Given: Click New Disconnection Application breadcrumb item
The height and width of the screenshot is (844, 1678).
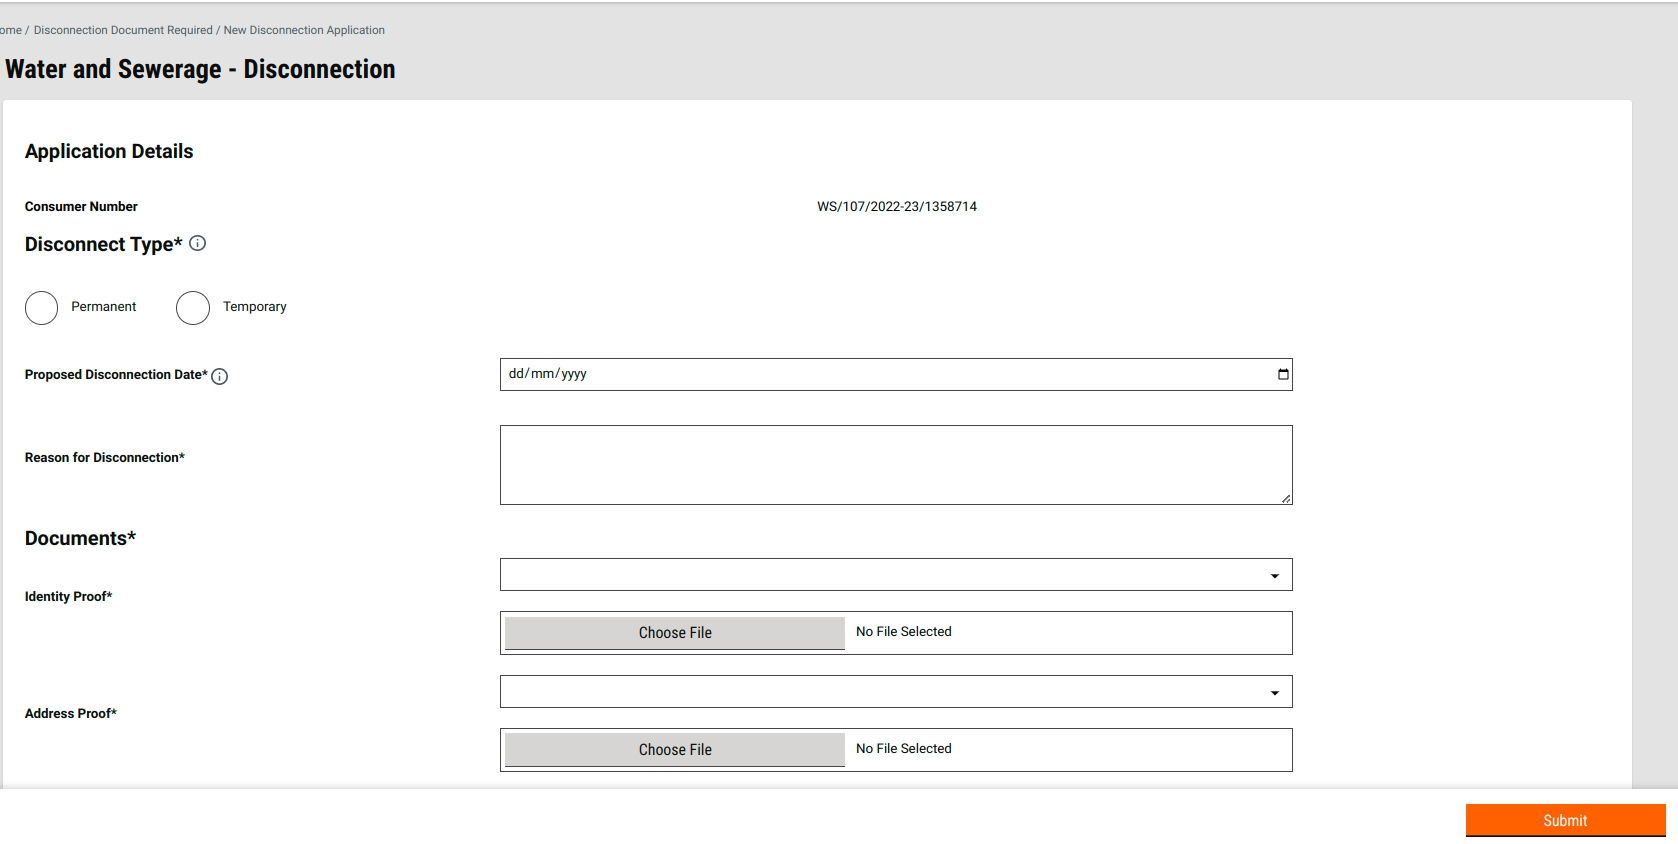Looking at the screenshot, I should [x=304, y=30].
